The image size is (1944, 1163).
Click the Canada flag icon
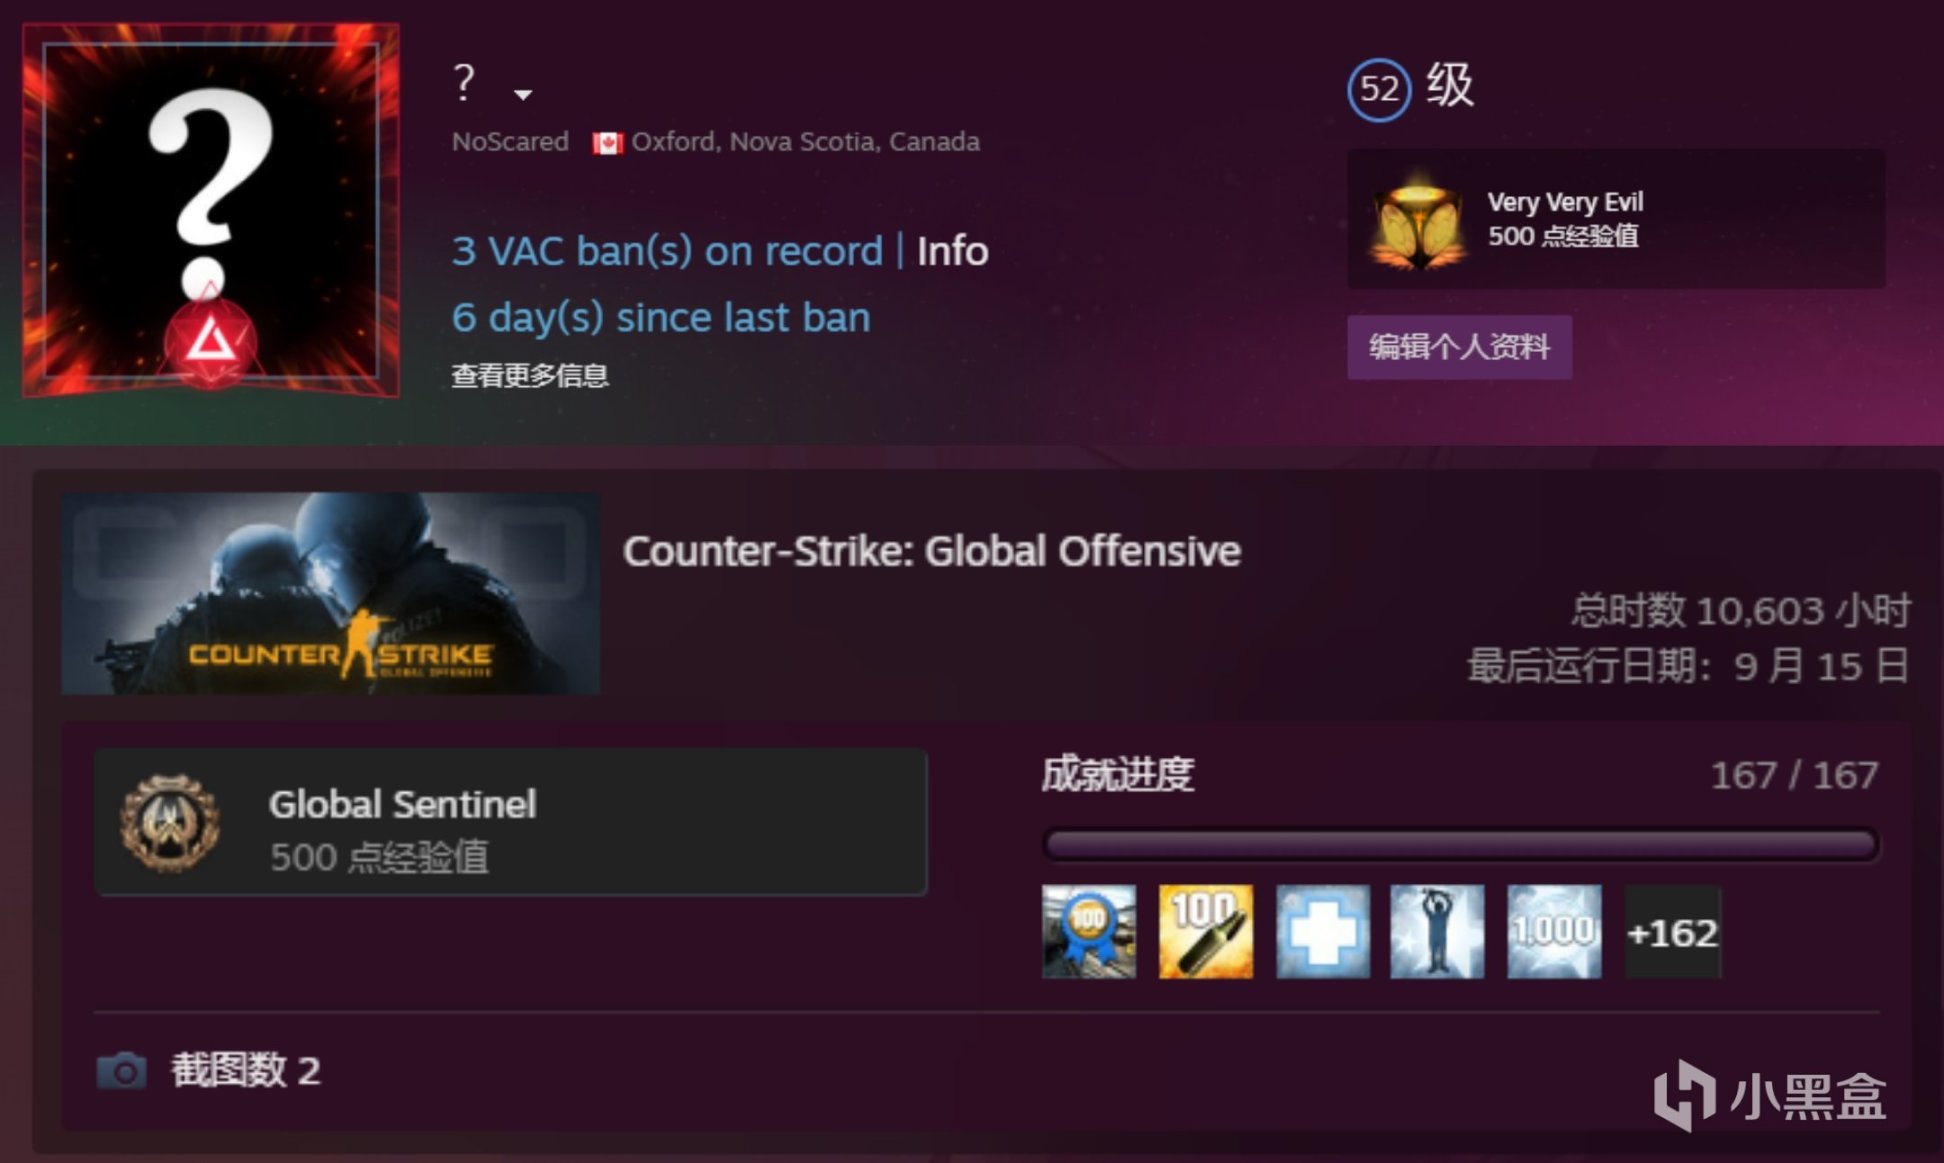coord(607,143)
